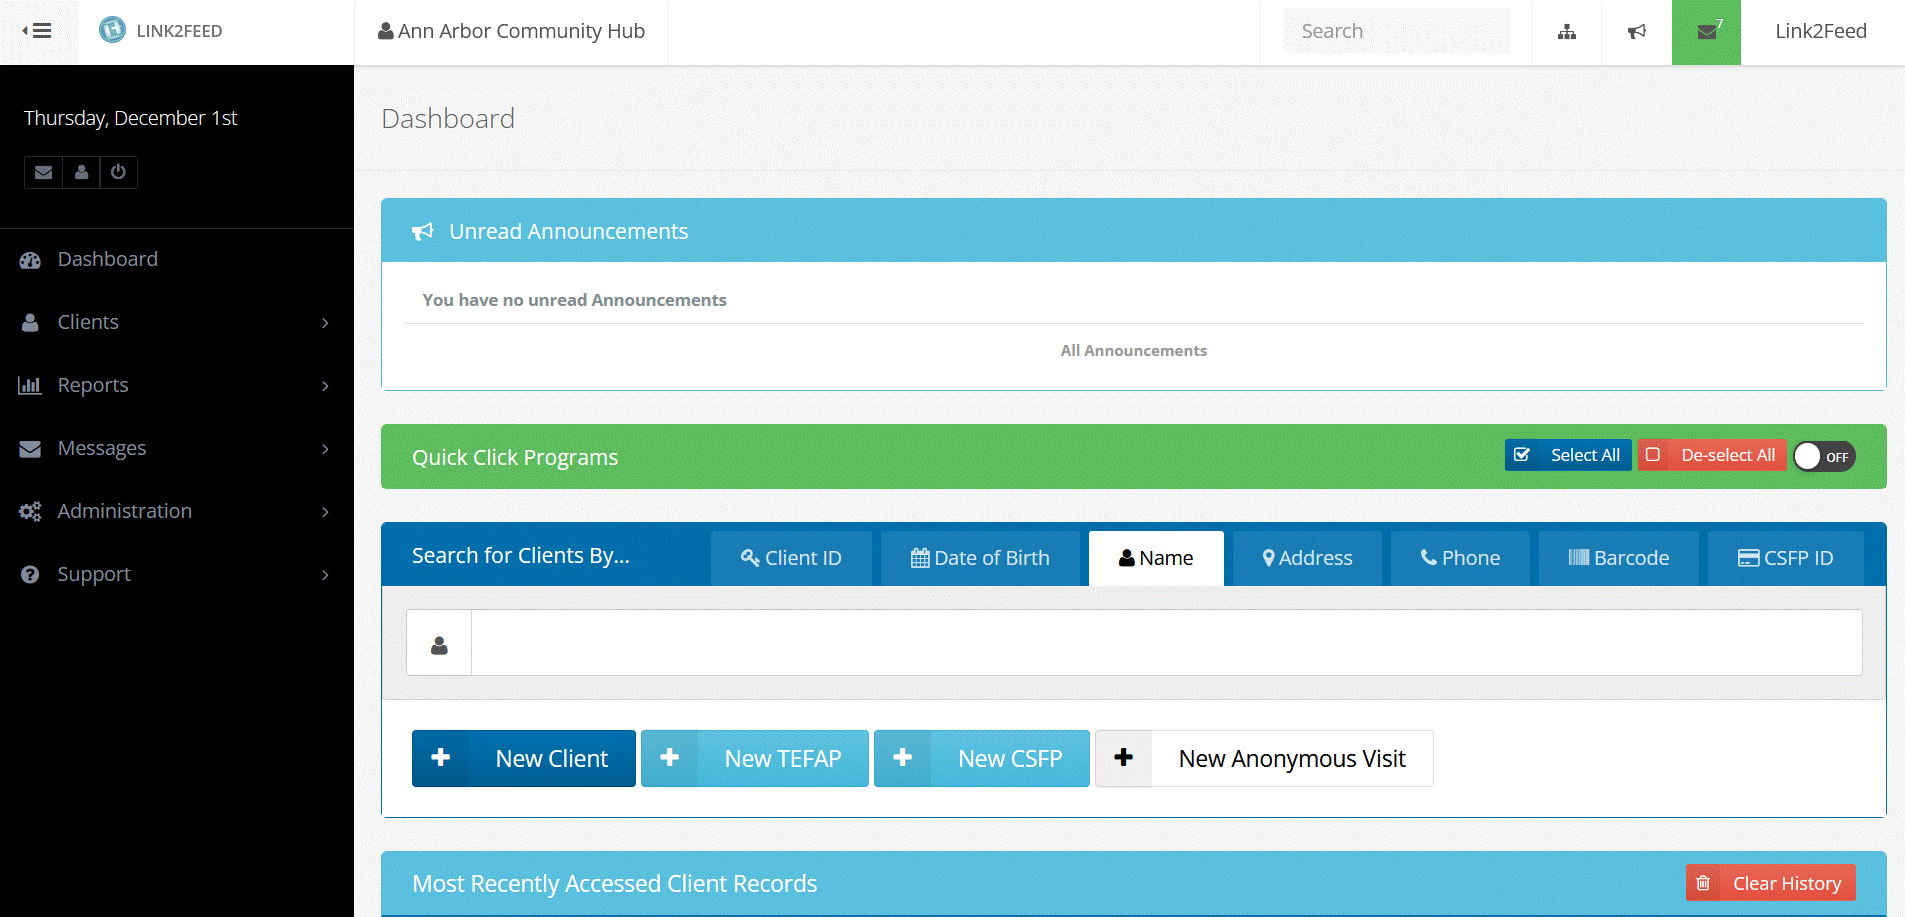Switch to the Date of Birth search tab
1905x917 pixels.
coord(980,558)
